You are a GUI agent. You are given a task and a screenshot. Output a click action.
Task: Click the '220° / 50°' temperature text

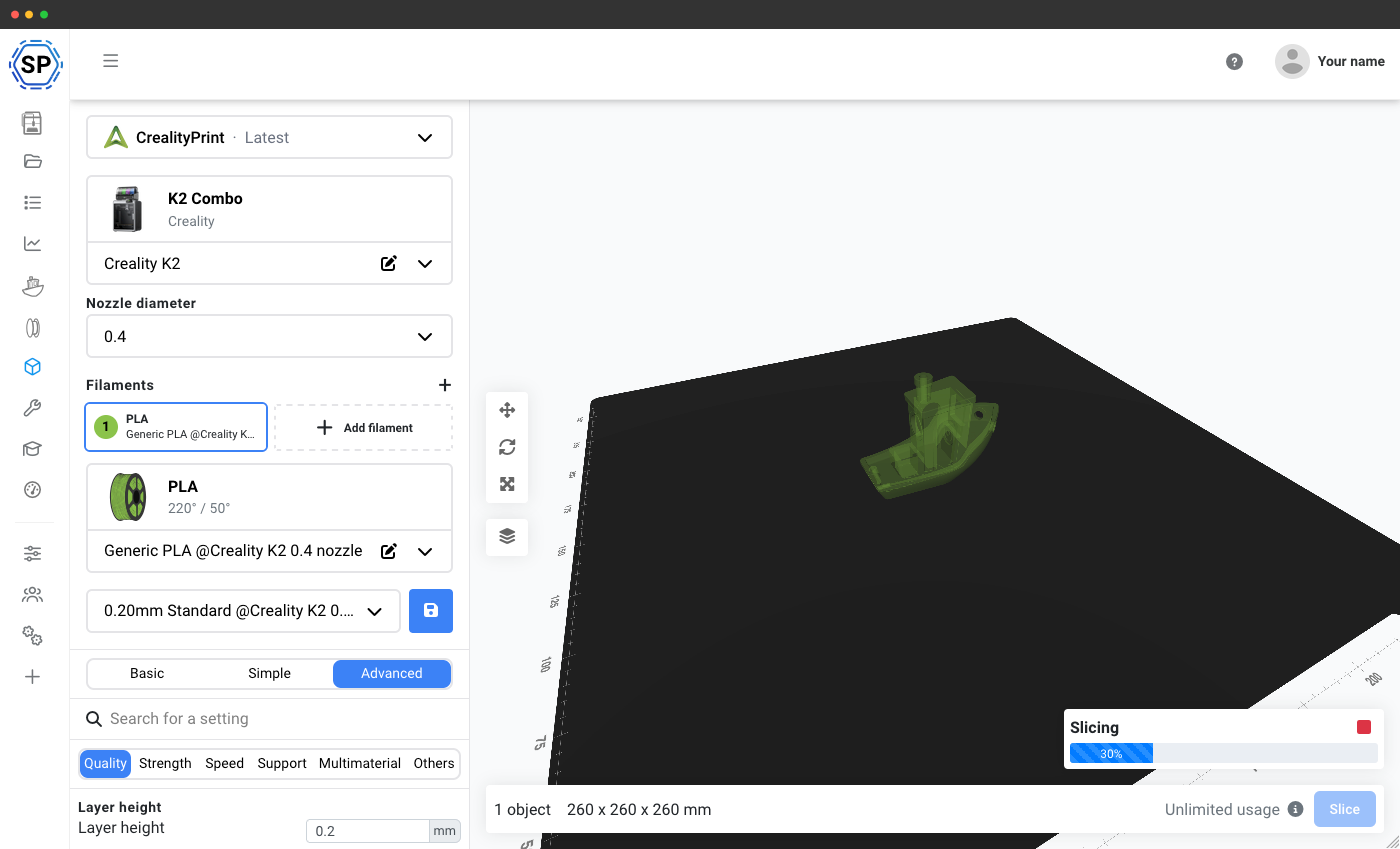pos(199,509)
